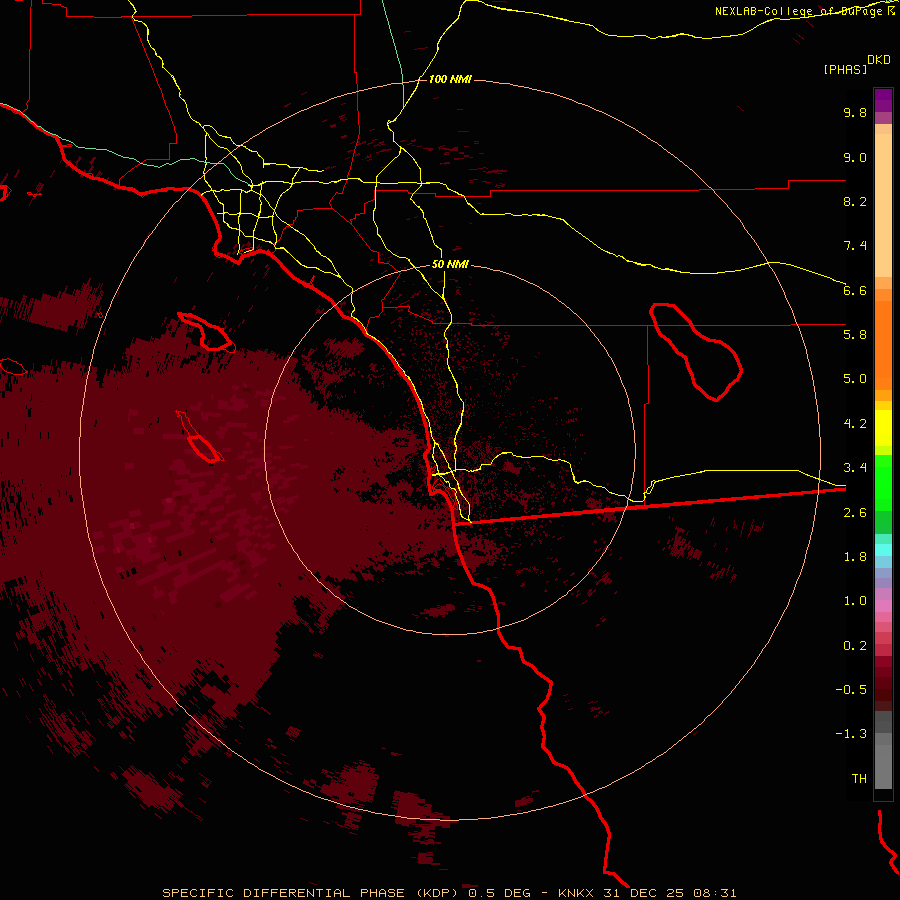Click the 9.0 value on the scale

[x=855, y=157]
